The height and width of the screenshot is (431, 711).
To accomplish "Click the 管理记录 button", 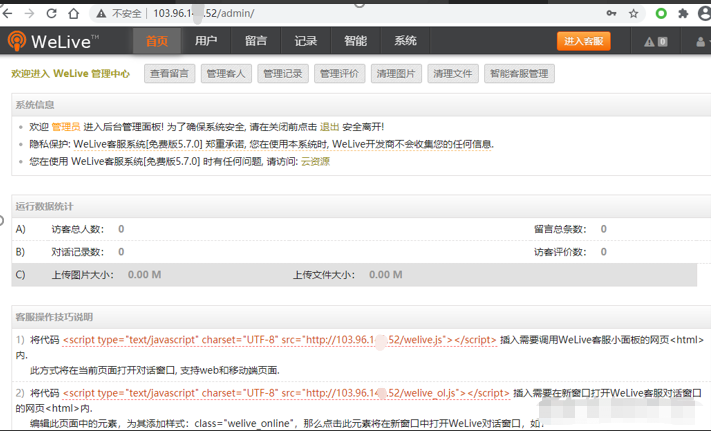I will (283, 73).
